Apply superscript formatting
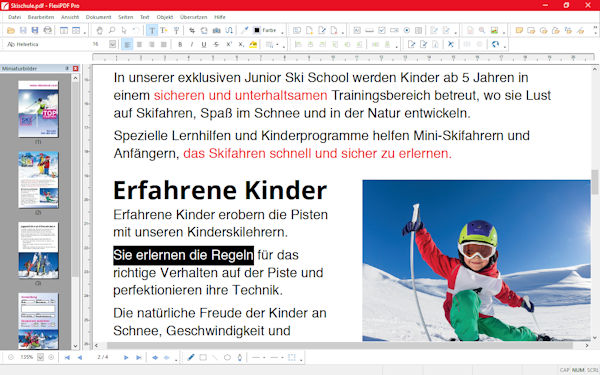 228,44
